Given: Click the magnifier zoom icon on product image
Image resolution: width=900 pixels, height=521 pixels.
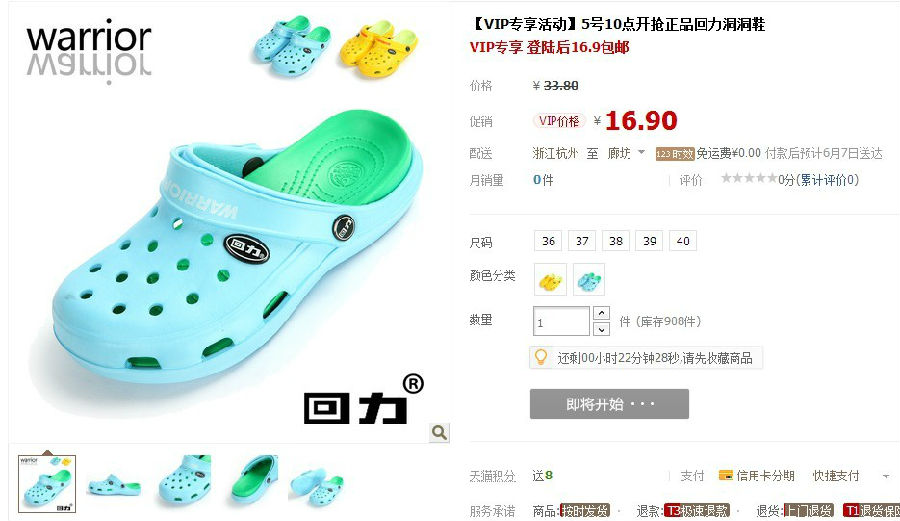Looking at the screenshot, I should click(439, 432).
